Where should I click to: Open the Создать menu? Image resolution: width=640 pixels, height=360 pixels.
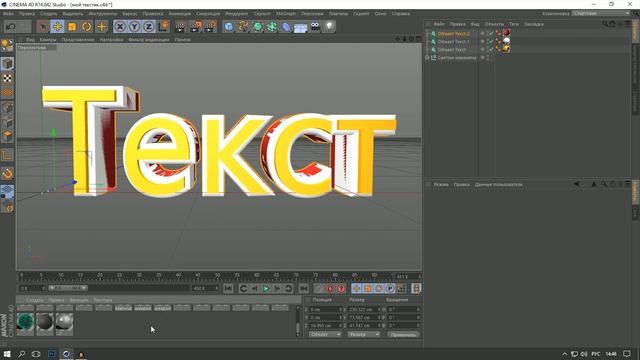tap(49, 13)
